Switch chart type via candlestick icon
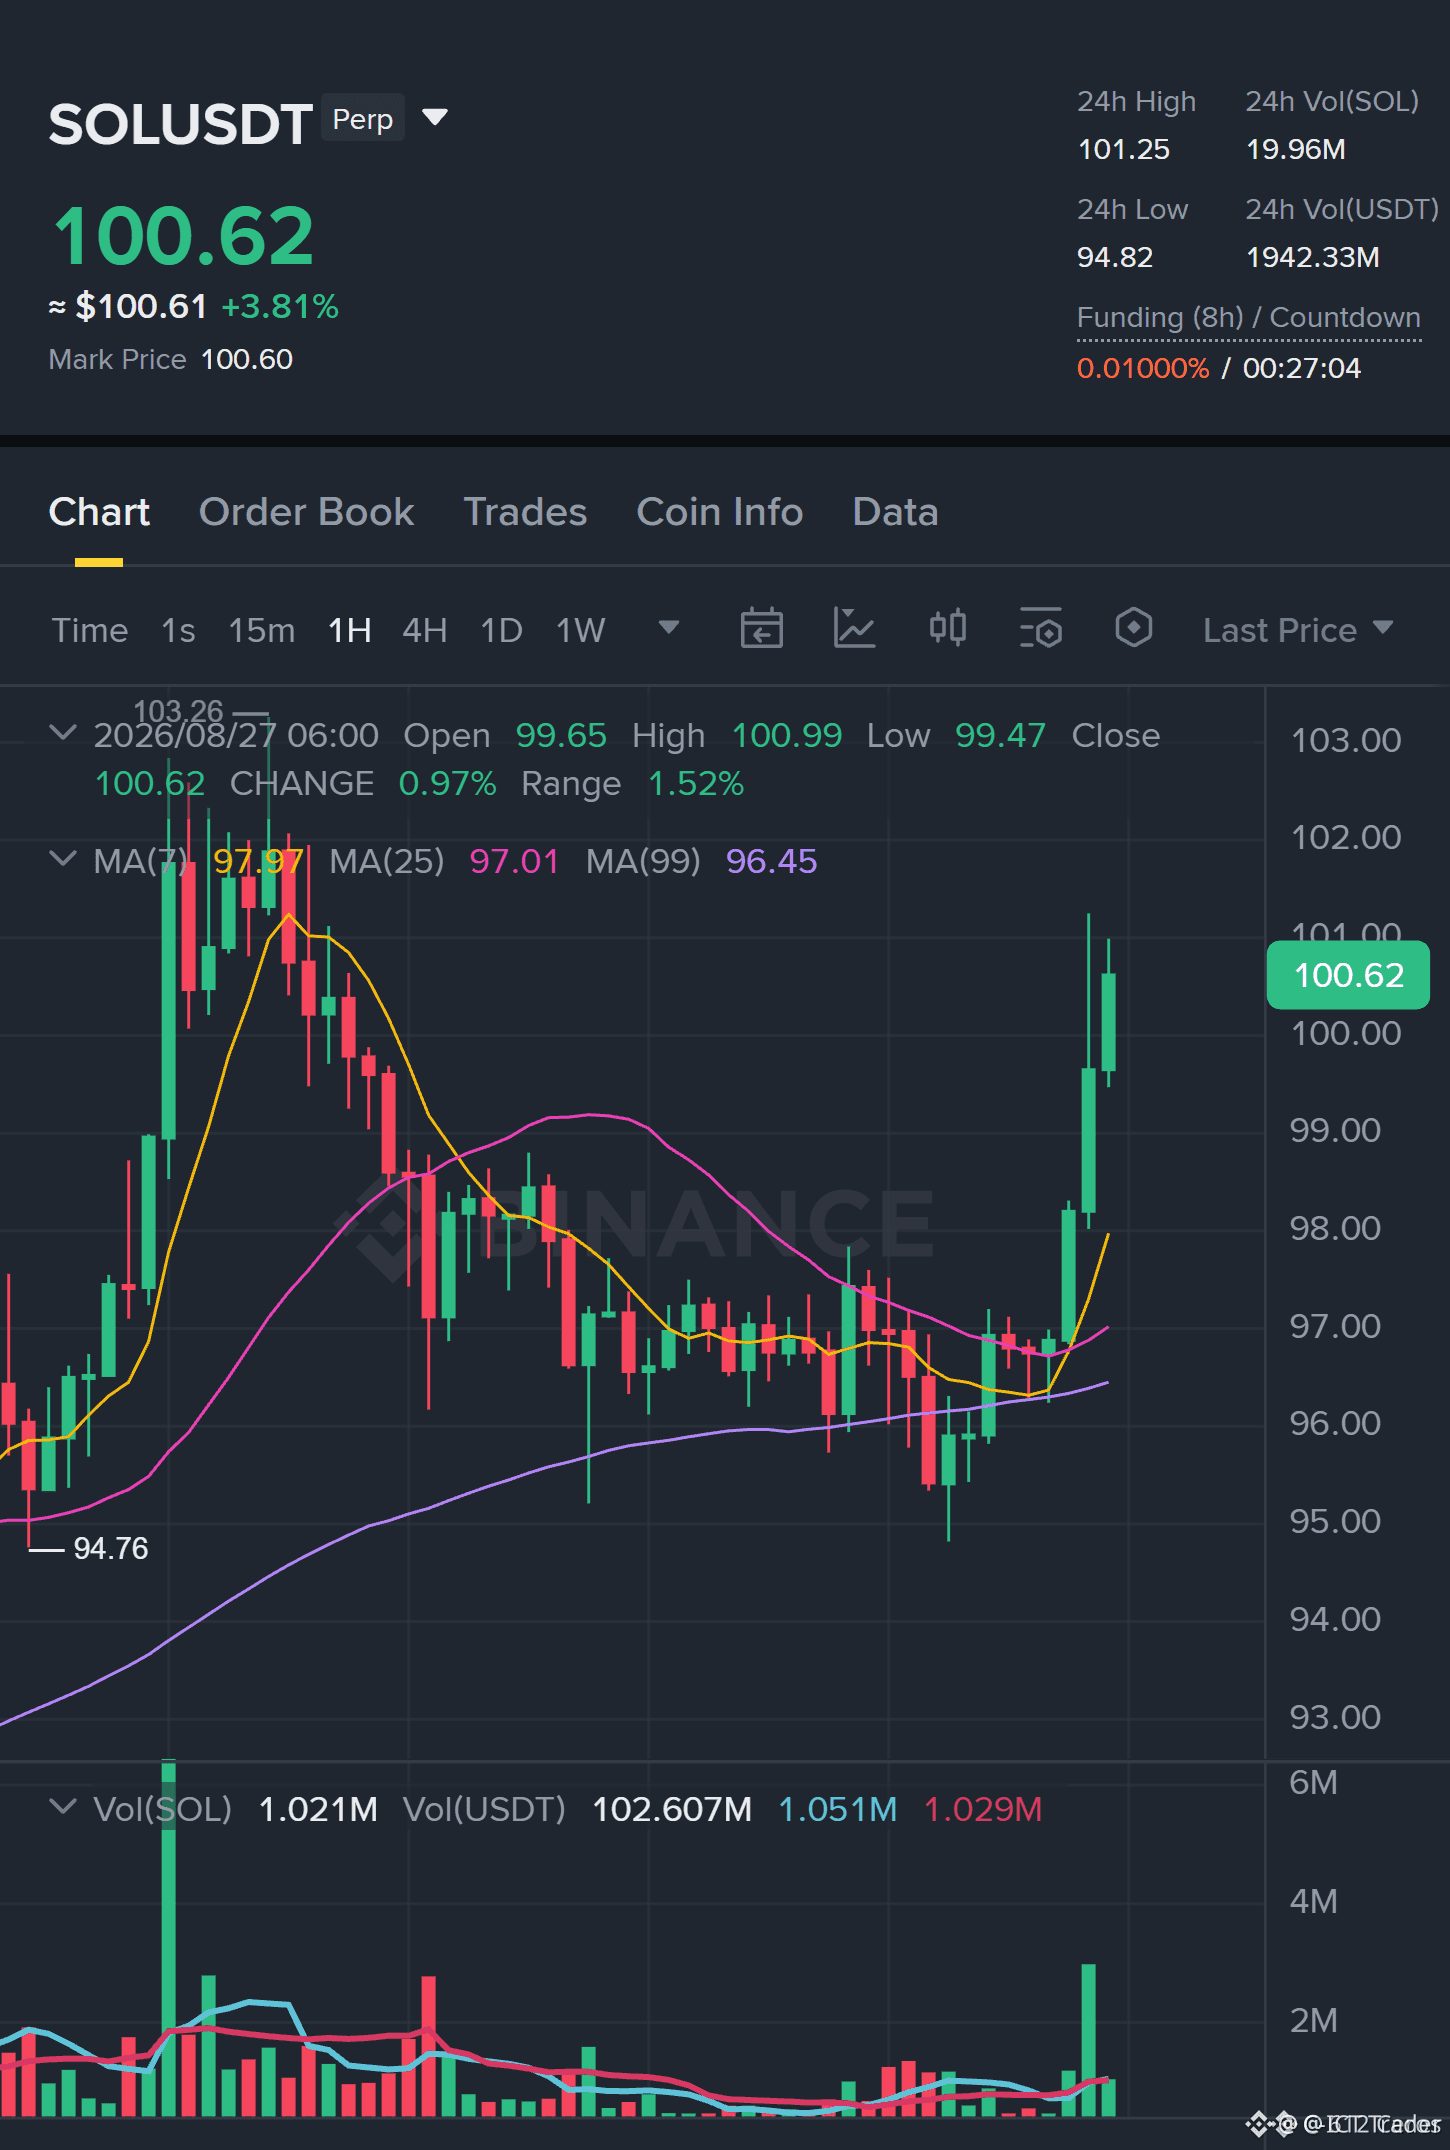Screen dimensions: 1450x2150 [x=947, y=629]
